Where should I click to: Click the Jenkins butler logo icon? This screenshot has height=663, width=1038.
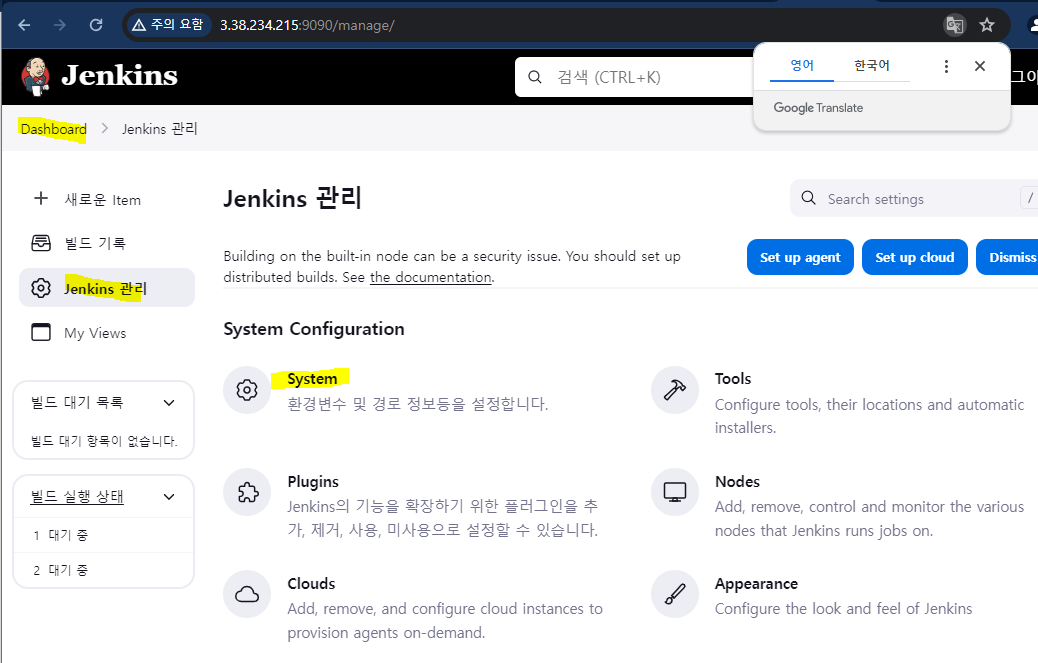click(35, 76)
